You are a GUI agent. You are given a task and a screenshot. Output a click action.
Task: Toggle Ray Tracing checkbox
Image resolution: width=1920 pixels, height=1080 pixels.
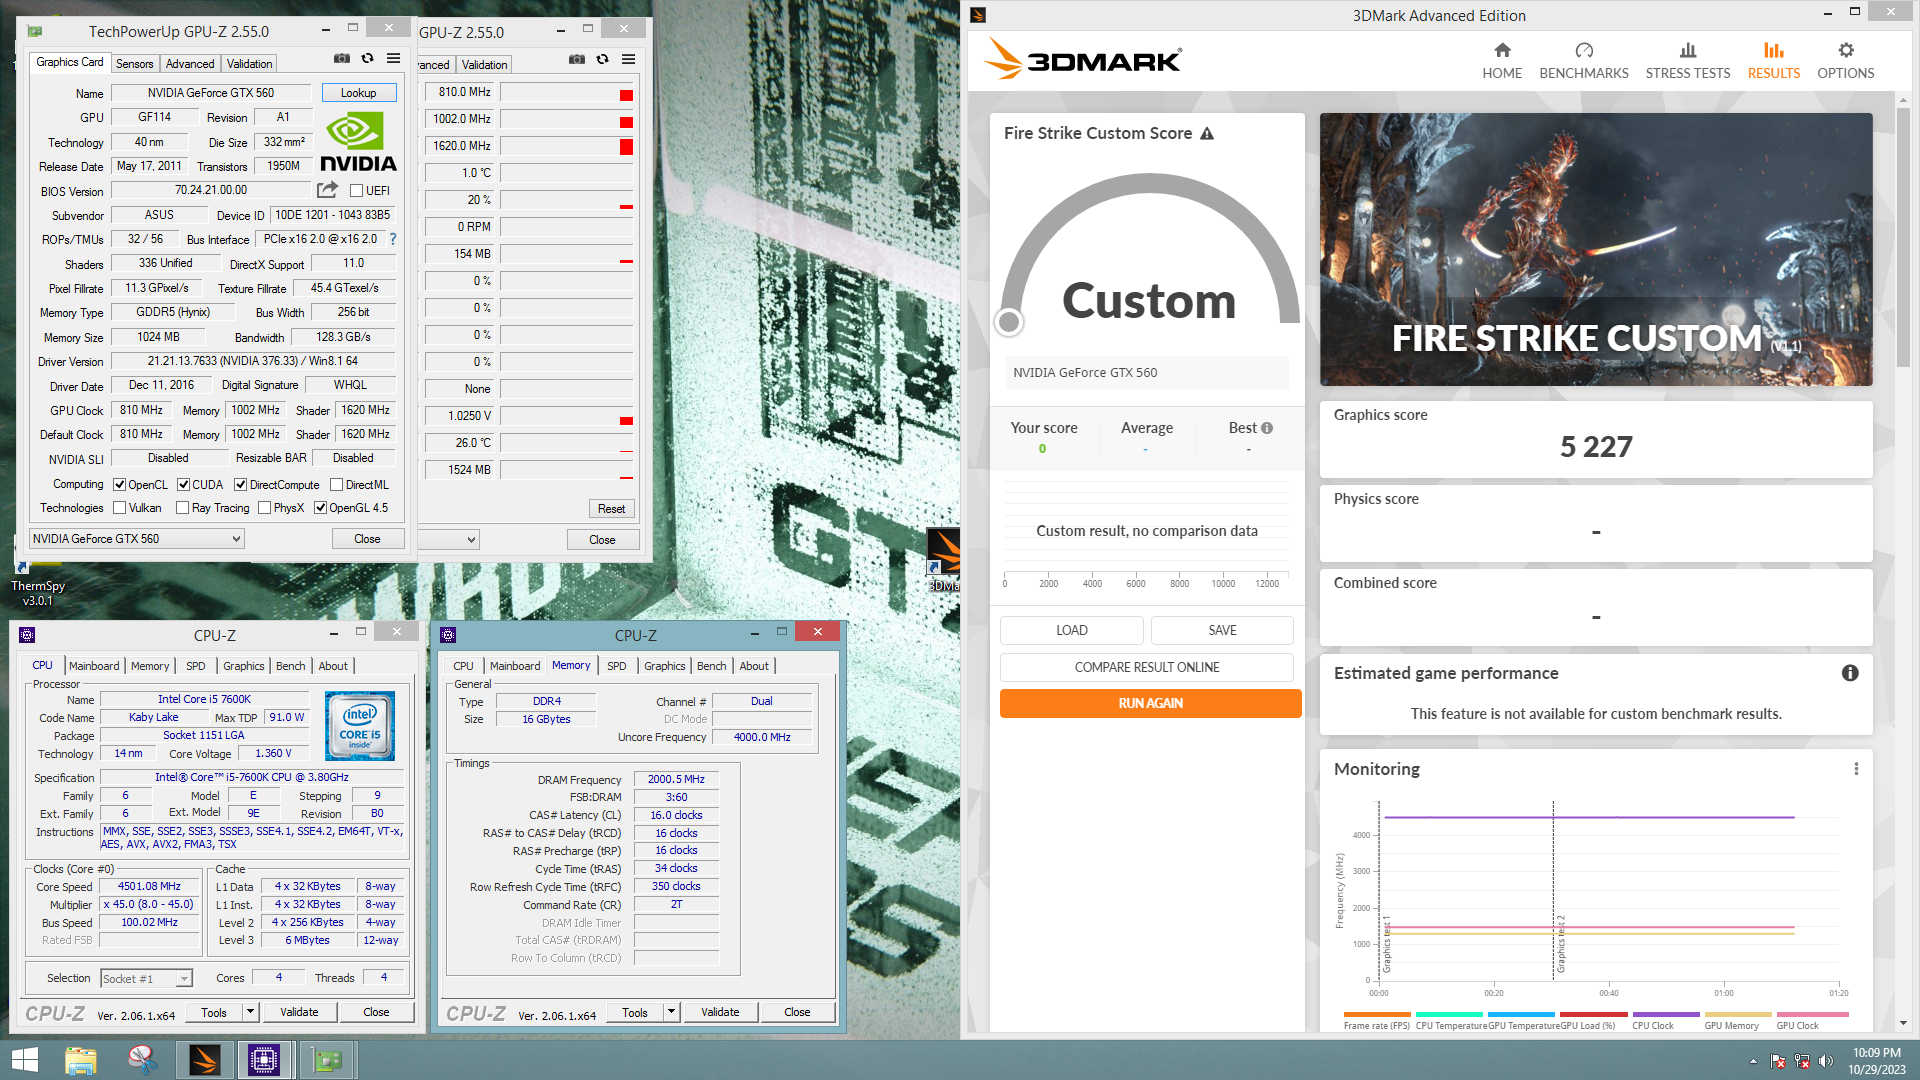(183, 508)
